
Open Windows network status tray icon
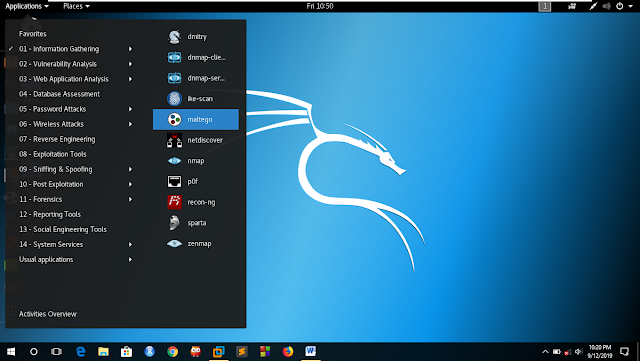(567, 352)
